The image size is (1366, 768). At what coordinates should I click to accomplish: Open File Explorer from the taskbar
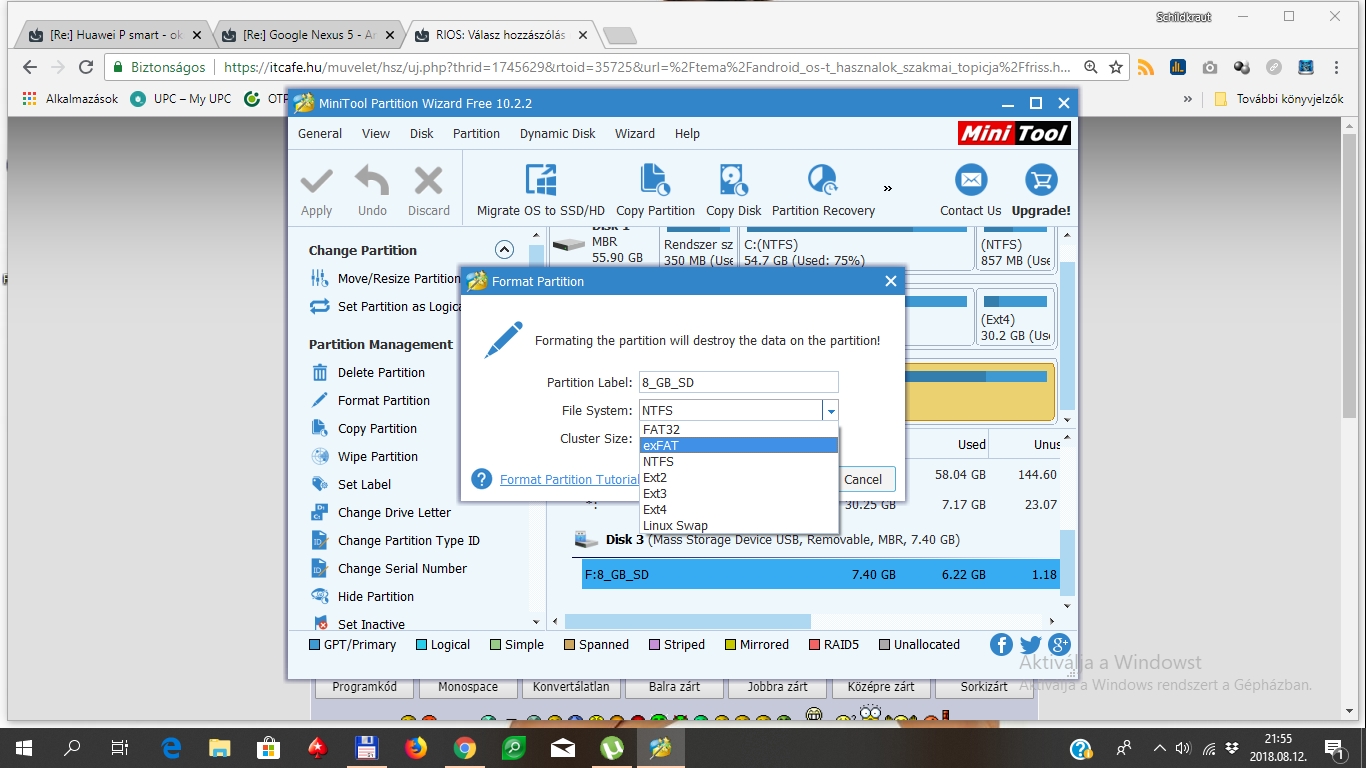point(219,747)
